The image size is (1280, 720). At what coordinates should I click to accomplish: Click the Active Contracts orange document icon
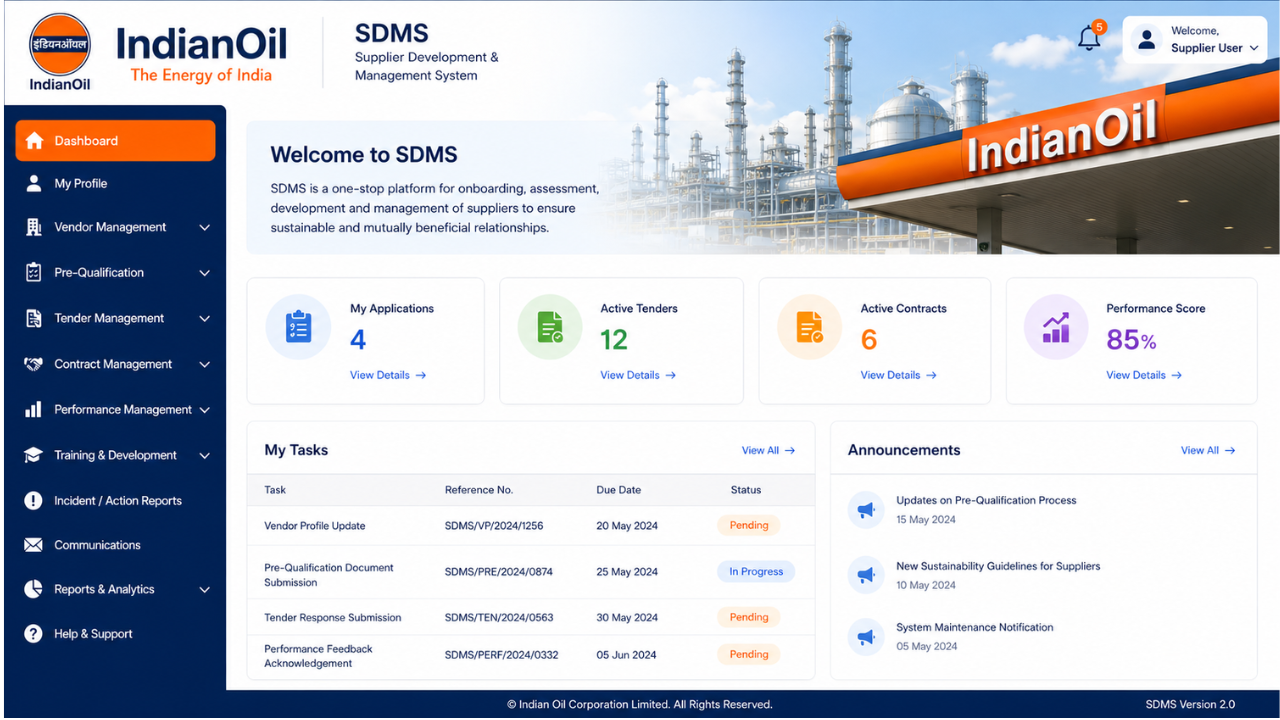pyautogui.click(x=810, y=327)
